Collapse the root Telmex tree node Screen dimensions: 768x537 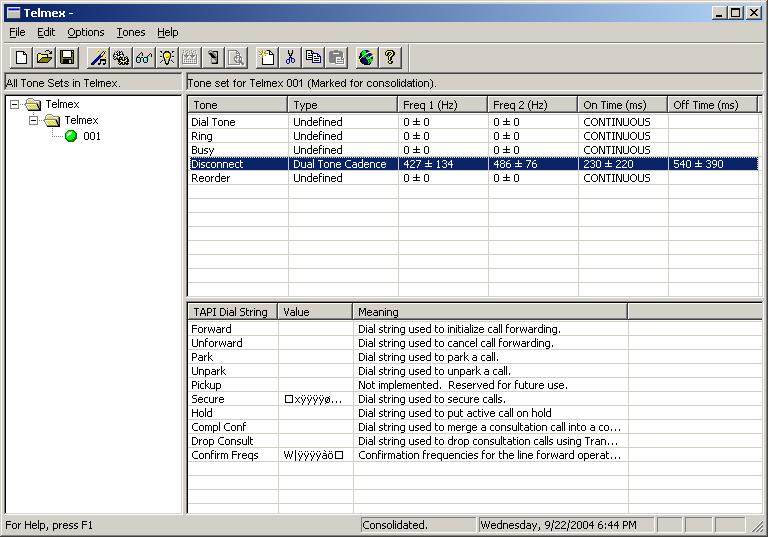point(15,104)
